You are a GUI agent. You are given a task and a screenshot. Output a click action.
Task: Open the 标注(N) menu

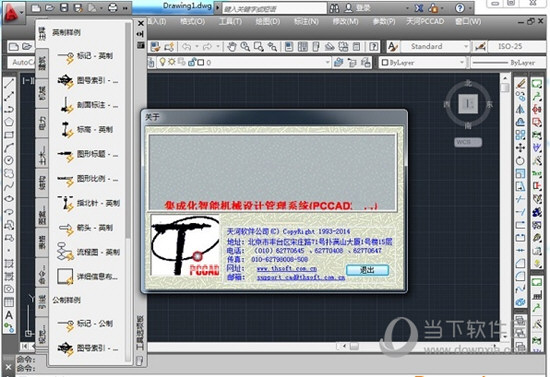(x=306, y=22)
